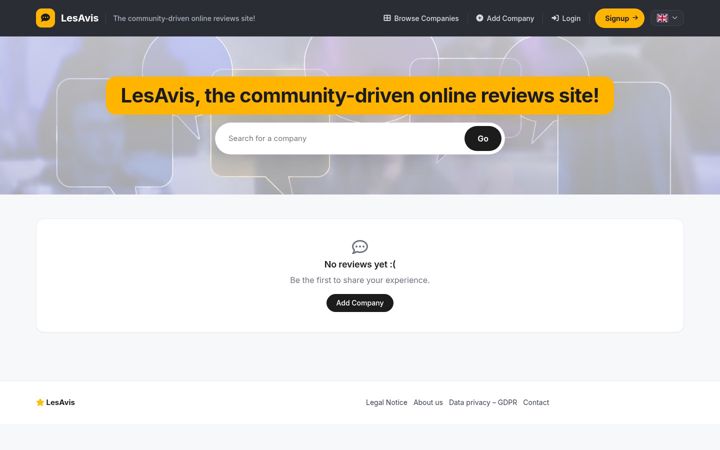Focus the Search for a company field
This screenshot has width=720, height=450.
[340, 138]
